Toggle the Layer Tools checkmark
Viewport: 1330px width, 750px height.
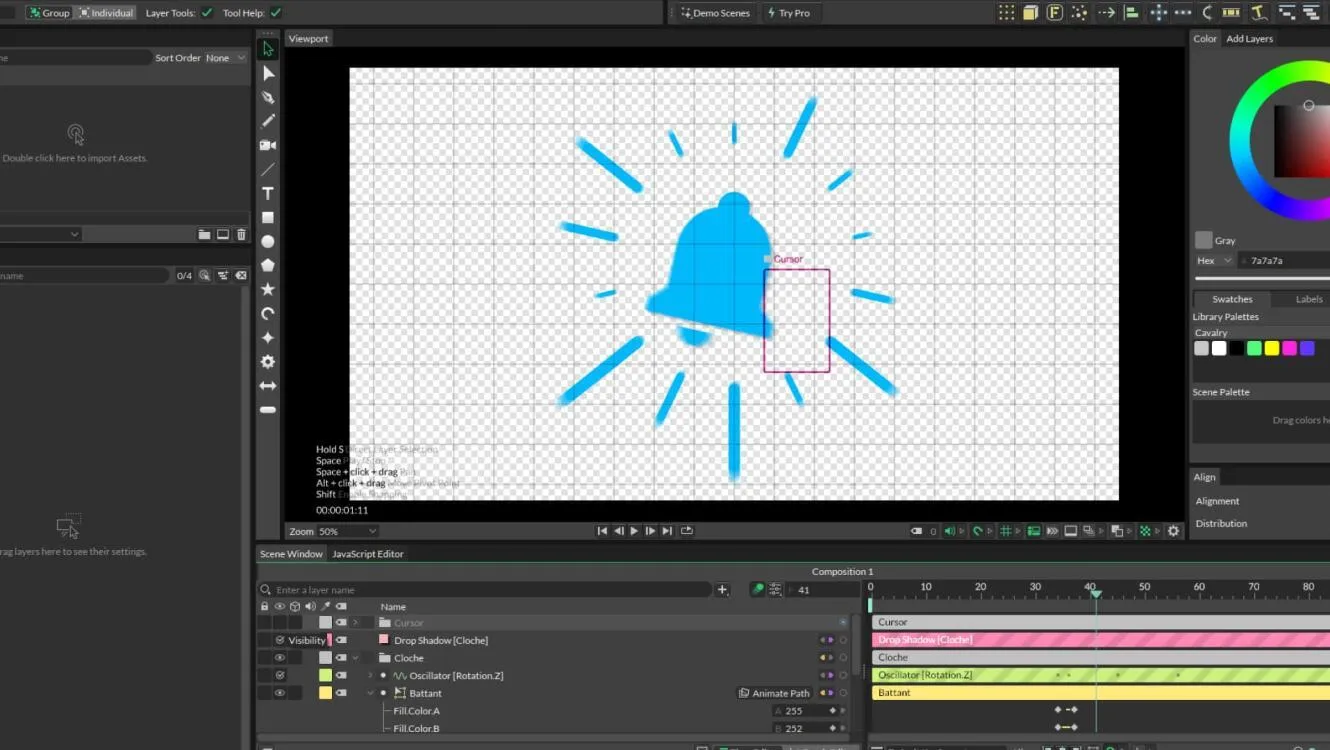coord(207,13)
